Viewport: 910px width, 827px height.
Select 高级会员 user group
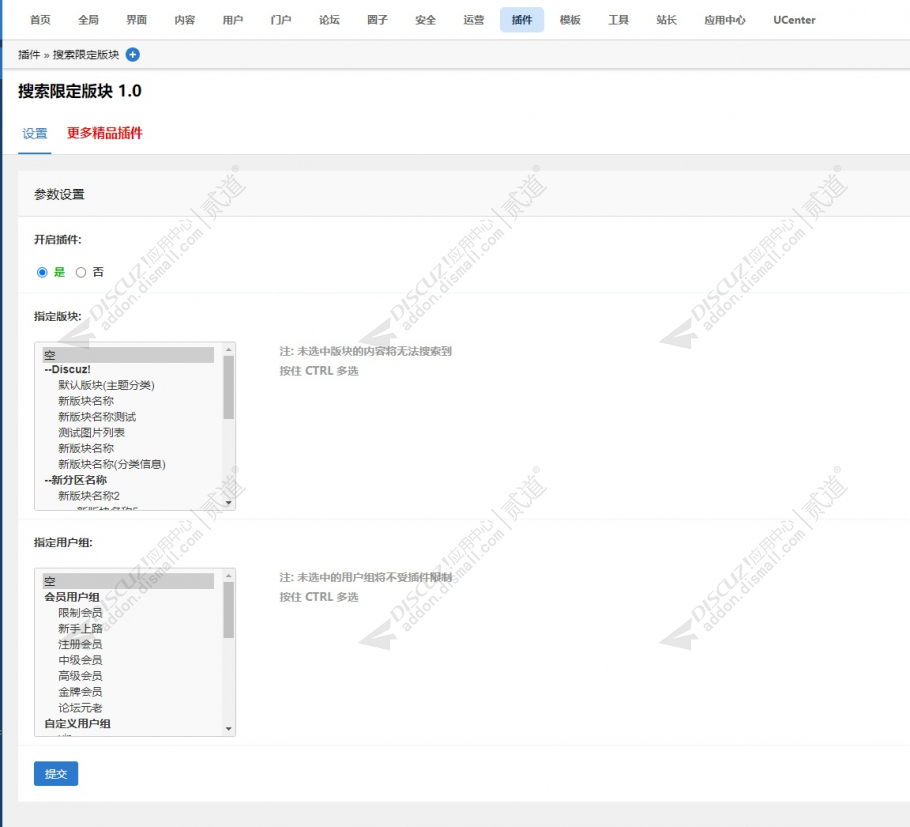(x=128, y=676)
